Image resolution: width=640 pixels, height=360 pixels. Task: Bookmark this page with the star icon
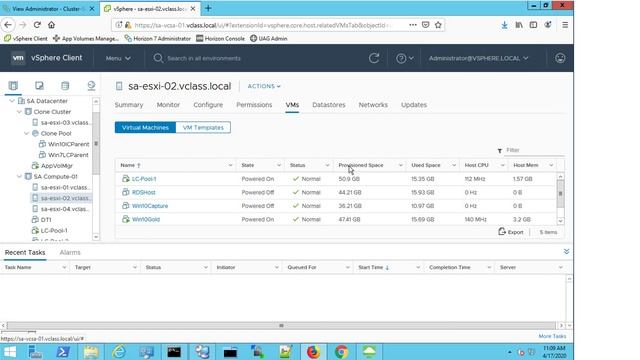click(x=438, y=25)
